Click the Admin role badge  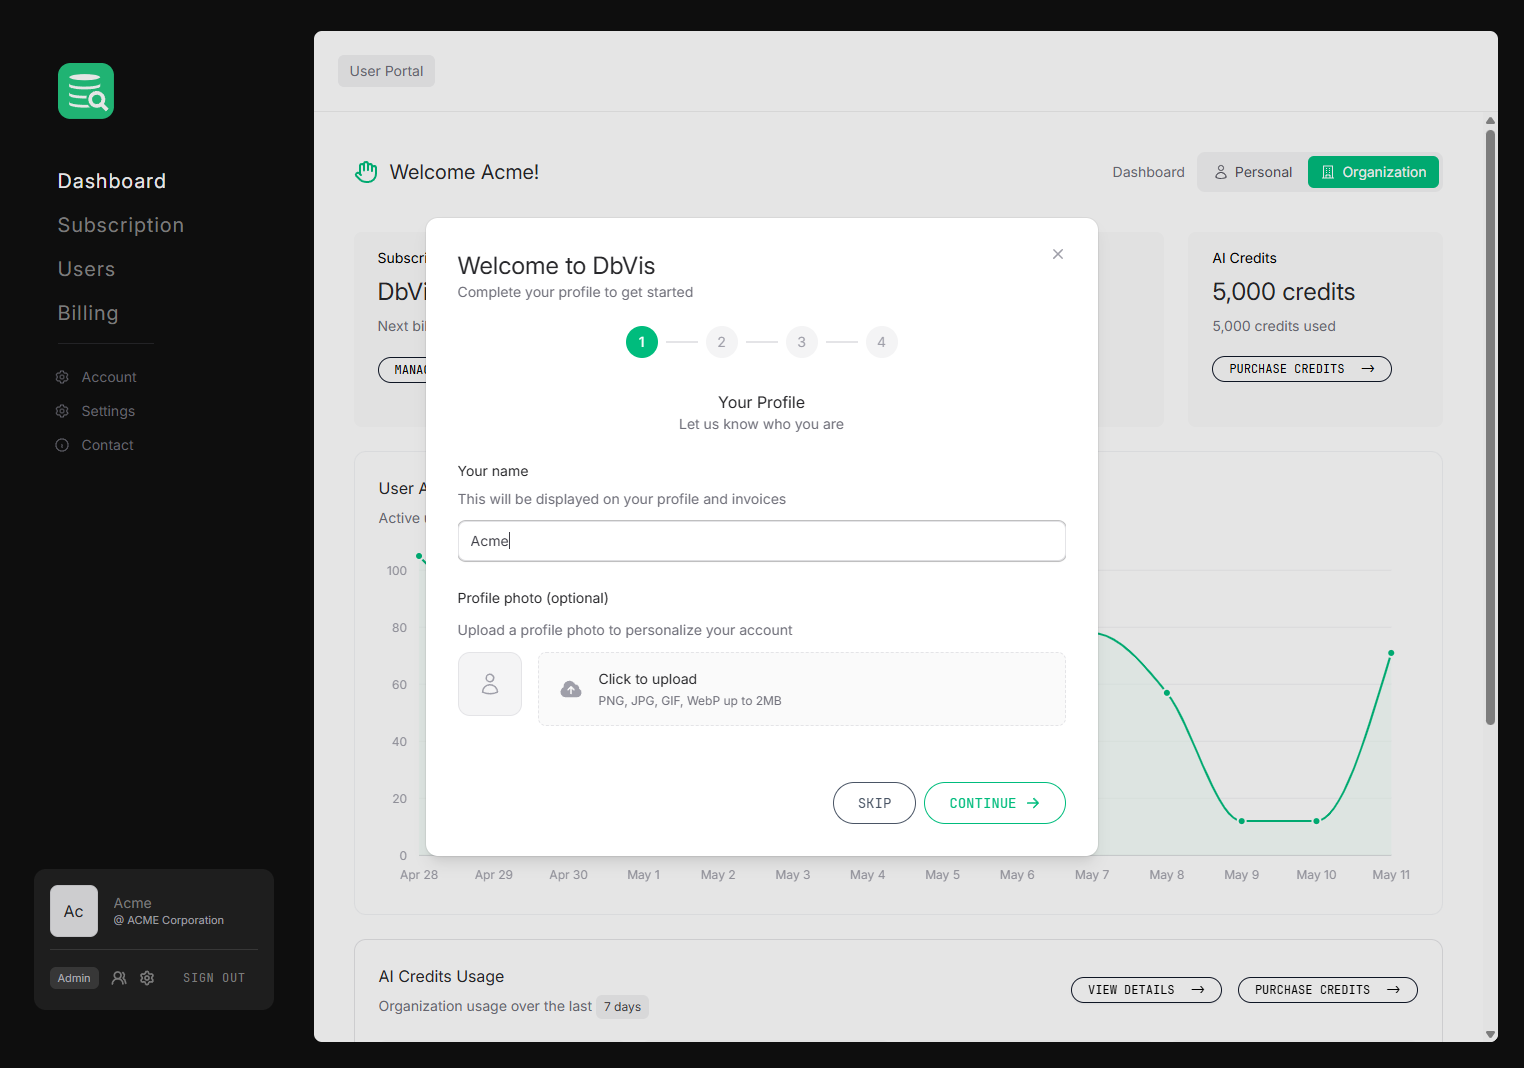(x=74, y=978)
